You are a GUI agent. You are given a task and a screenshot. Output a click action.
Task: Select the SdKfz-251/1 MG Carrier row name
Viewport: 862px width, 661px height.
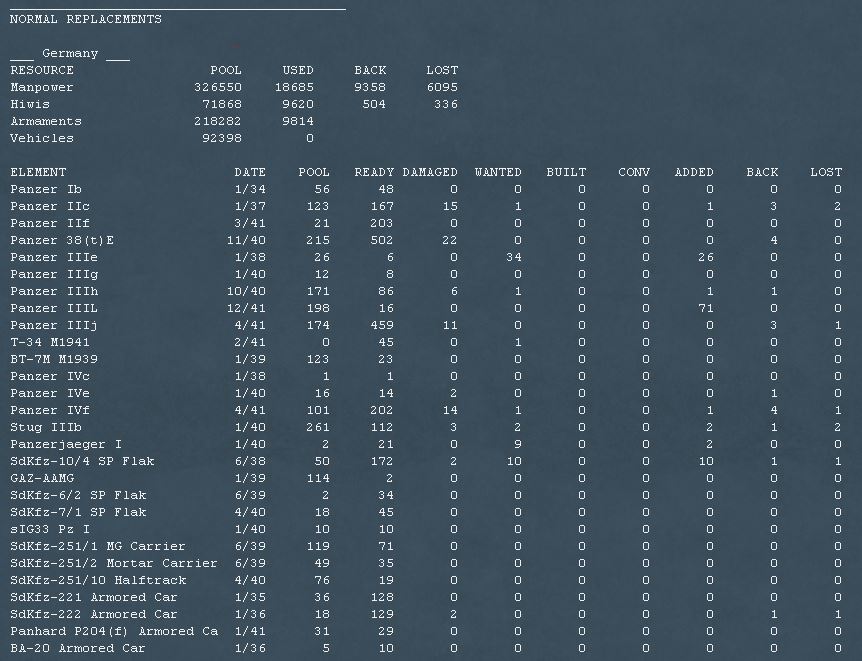pos(98,547)
